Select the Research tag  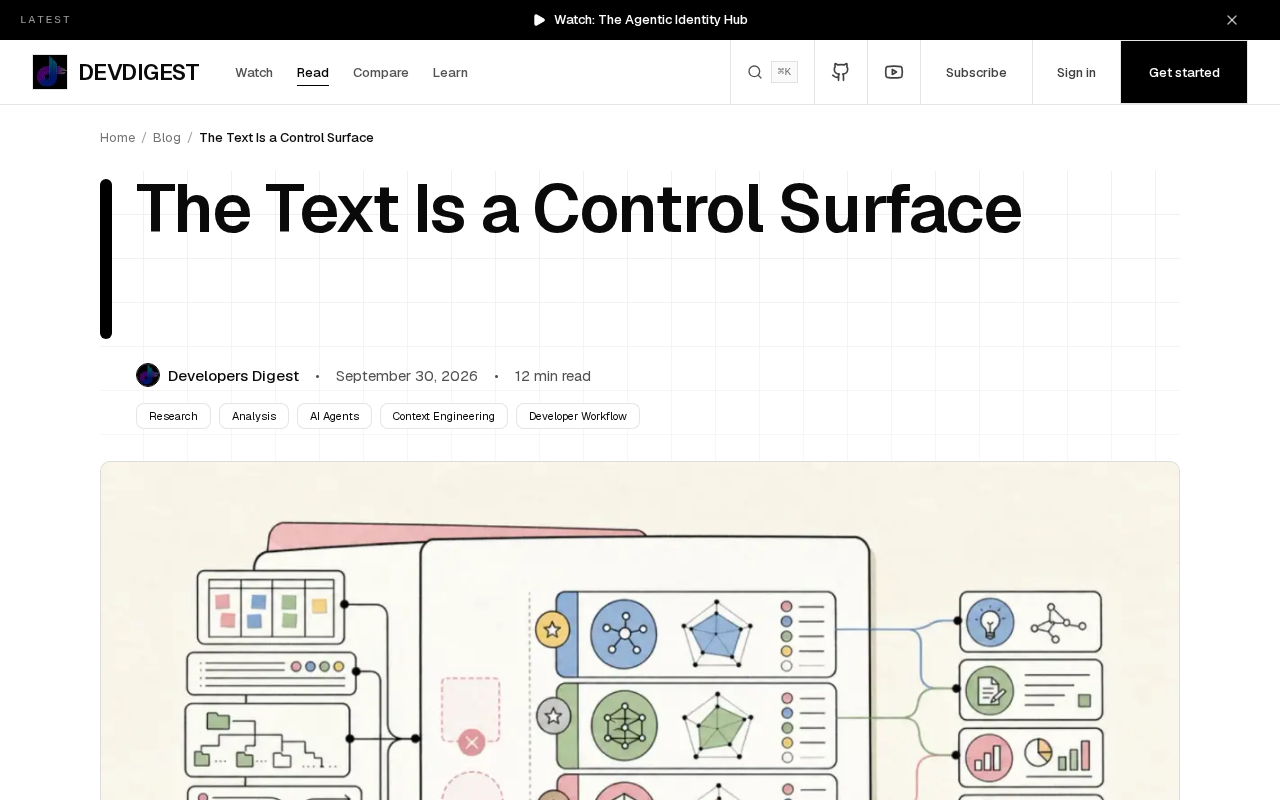[173, 416]
